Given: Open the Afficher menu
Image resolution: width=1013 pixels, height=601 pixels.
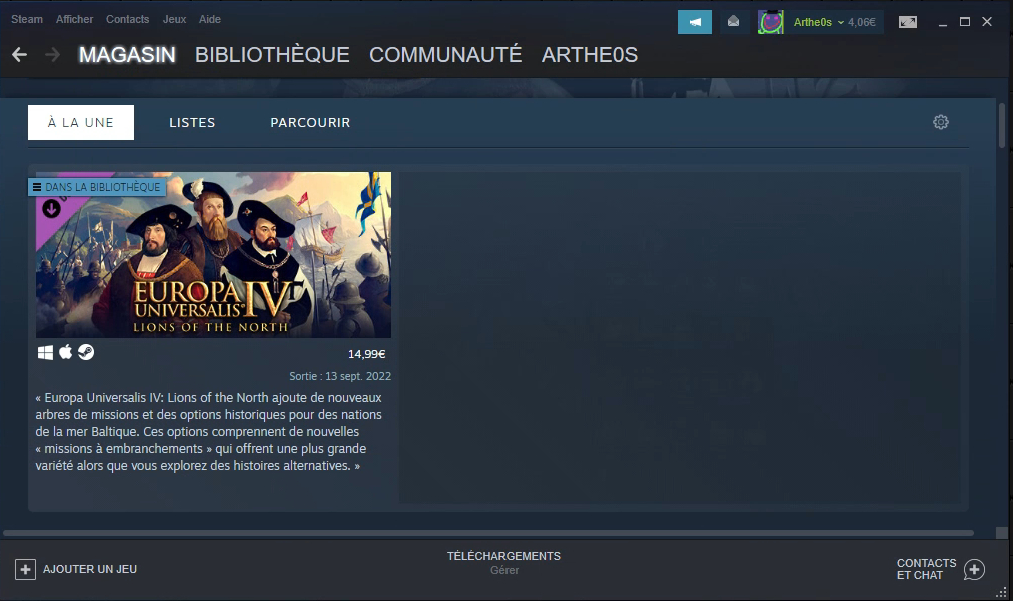Looking at the screenshot, I should pyautogui.click(x=74, y=19).
